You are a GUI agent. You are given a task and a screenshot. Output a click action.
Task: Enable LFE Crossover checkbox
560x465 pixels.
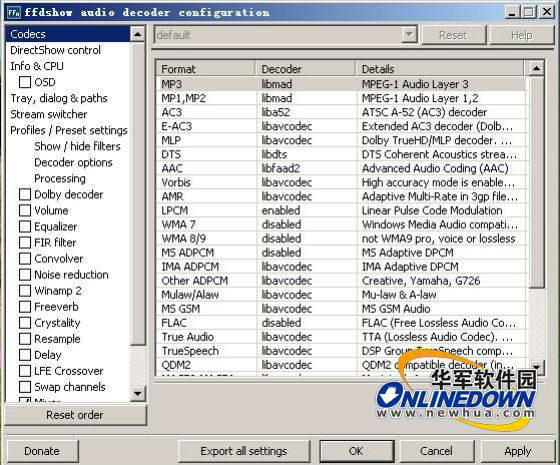coord(25,371)
